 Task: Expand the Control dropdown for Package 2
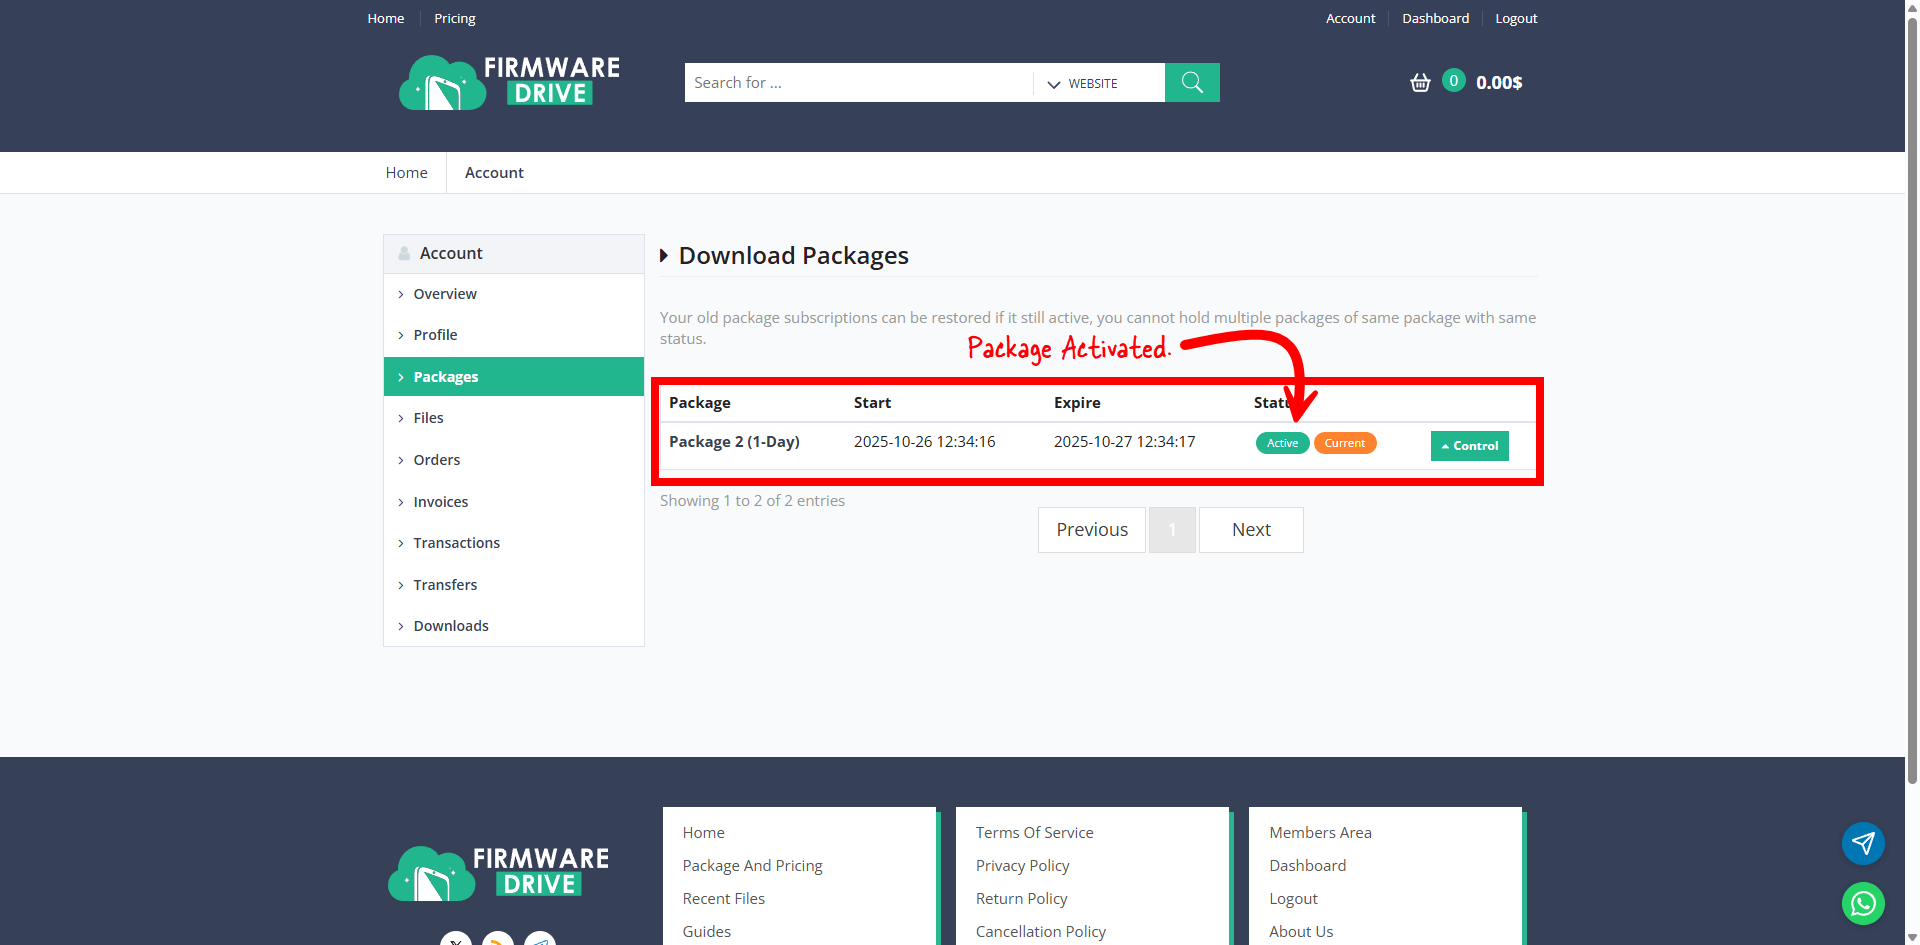tap(1469, 446)
